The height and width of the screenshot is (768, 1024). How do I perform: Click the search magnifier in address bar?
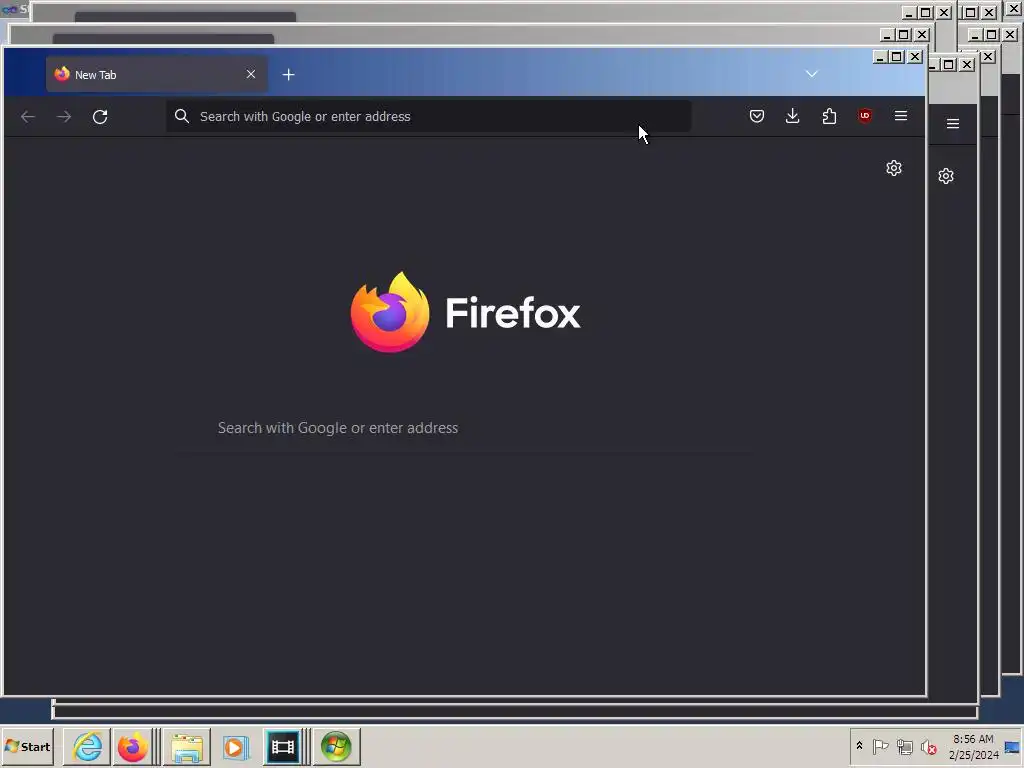tap(182, 116)
